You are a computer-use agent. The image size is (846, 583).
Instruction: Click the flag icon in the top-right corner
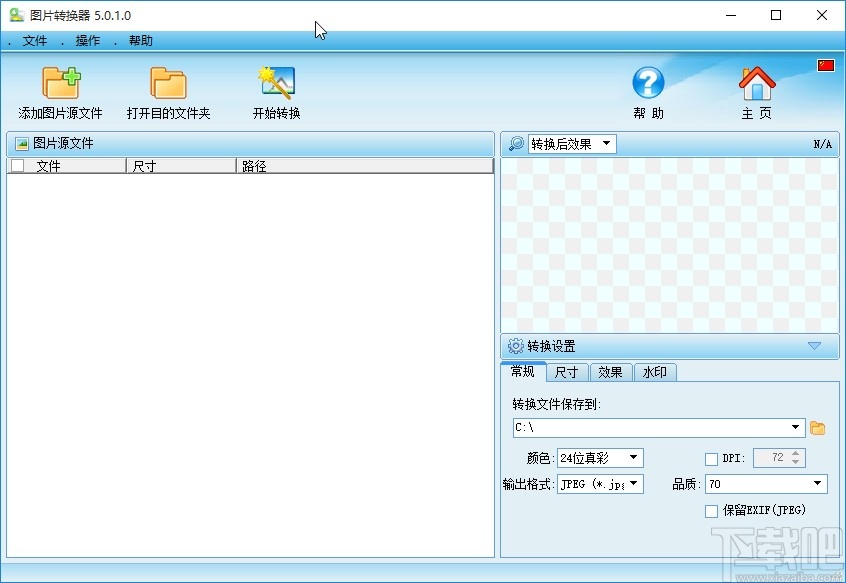pyautogui.click(x=824, y=64)
